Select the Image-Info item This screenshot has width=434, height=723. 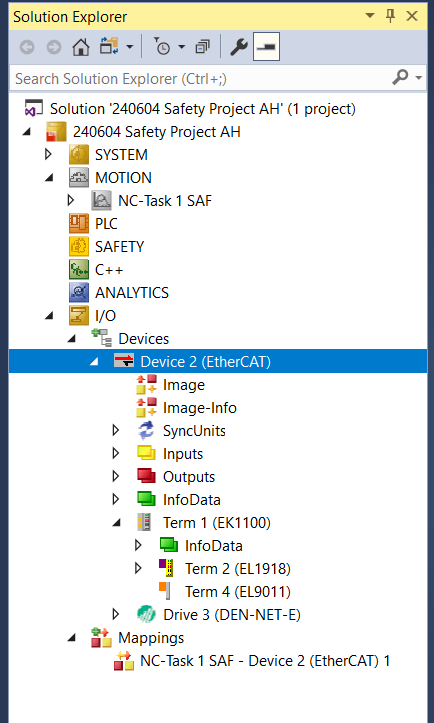pyautogui.click(x=186, y=408)
